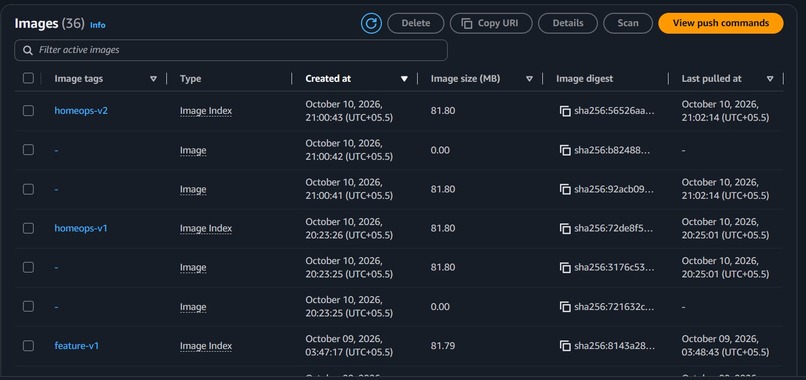Copy digest icon for sha256:721632c
This screenshot has height=380, width=806.
(565, 307)
